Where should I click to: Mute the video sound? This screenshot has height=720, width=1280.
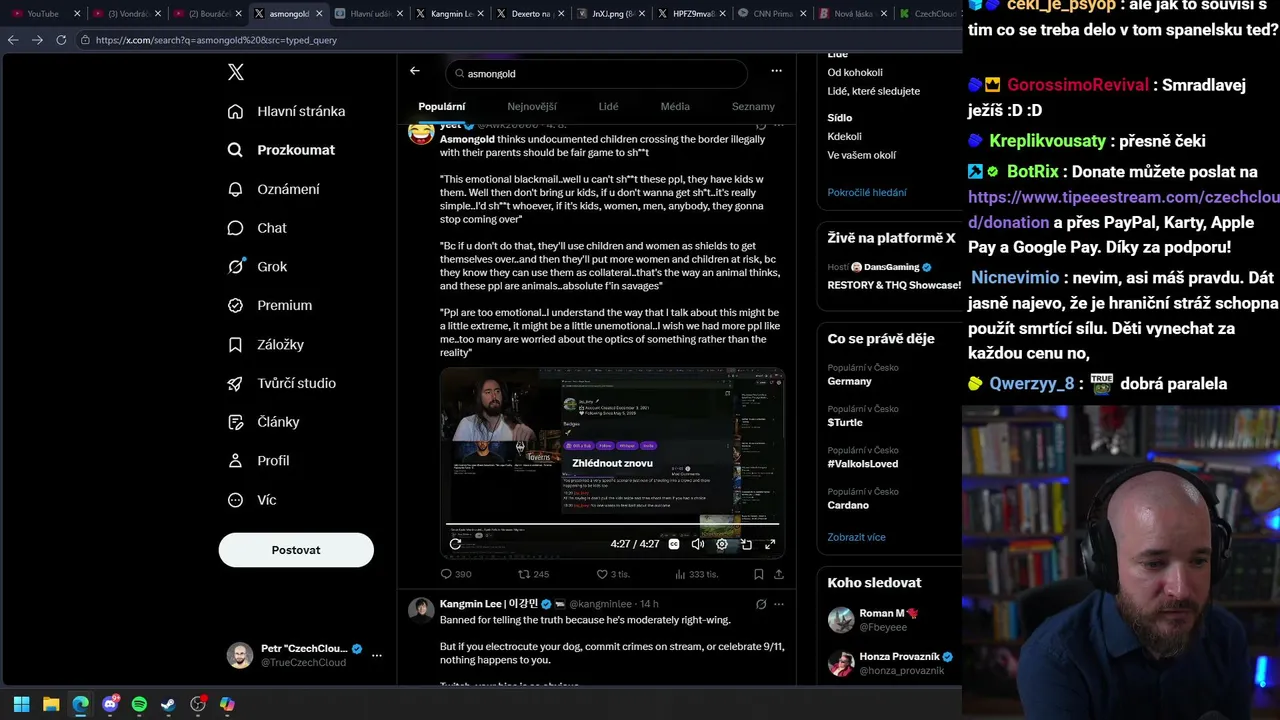pos(698,544)
